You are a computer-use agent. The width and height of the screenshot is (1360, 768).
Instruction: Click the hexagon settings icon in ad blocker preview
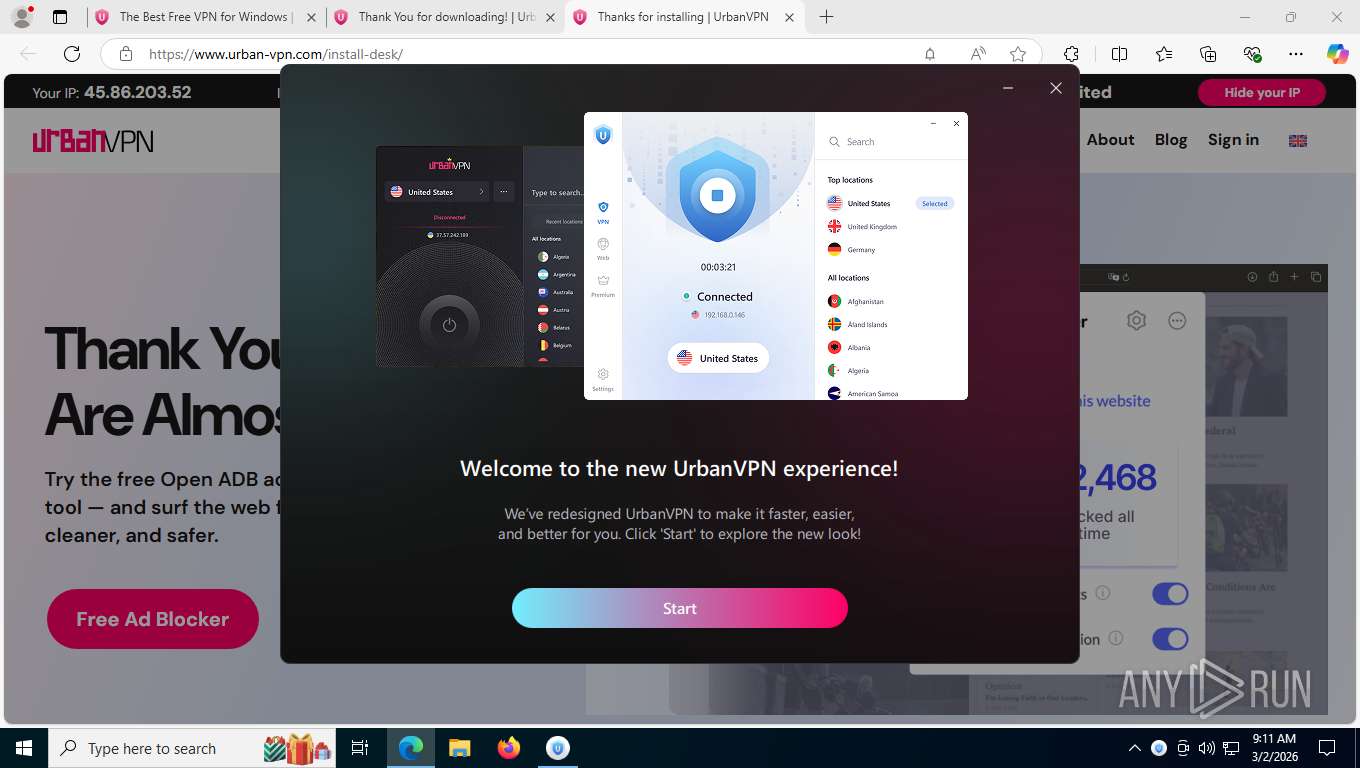[x=1136, y=321]
